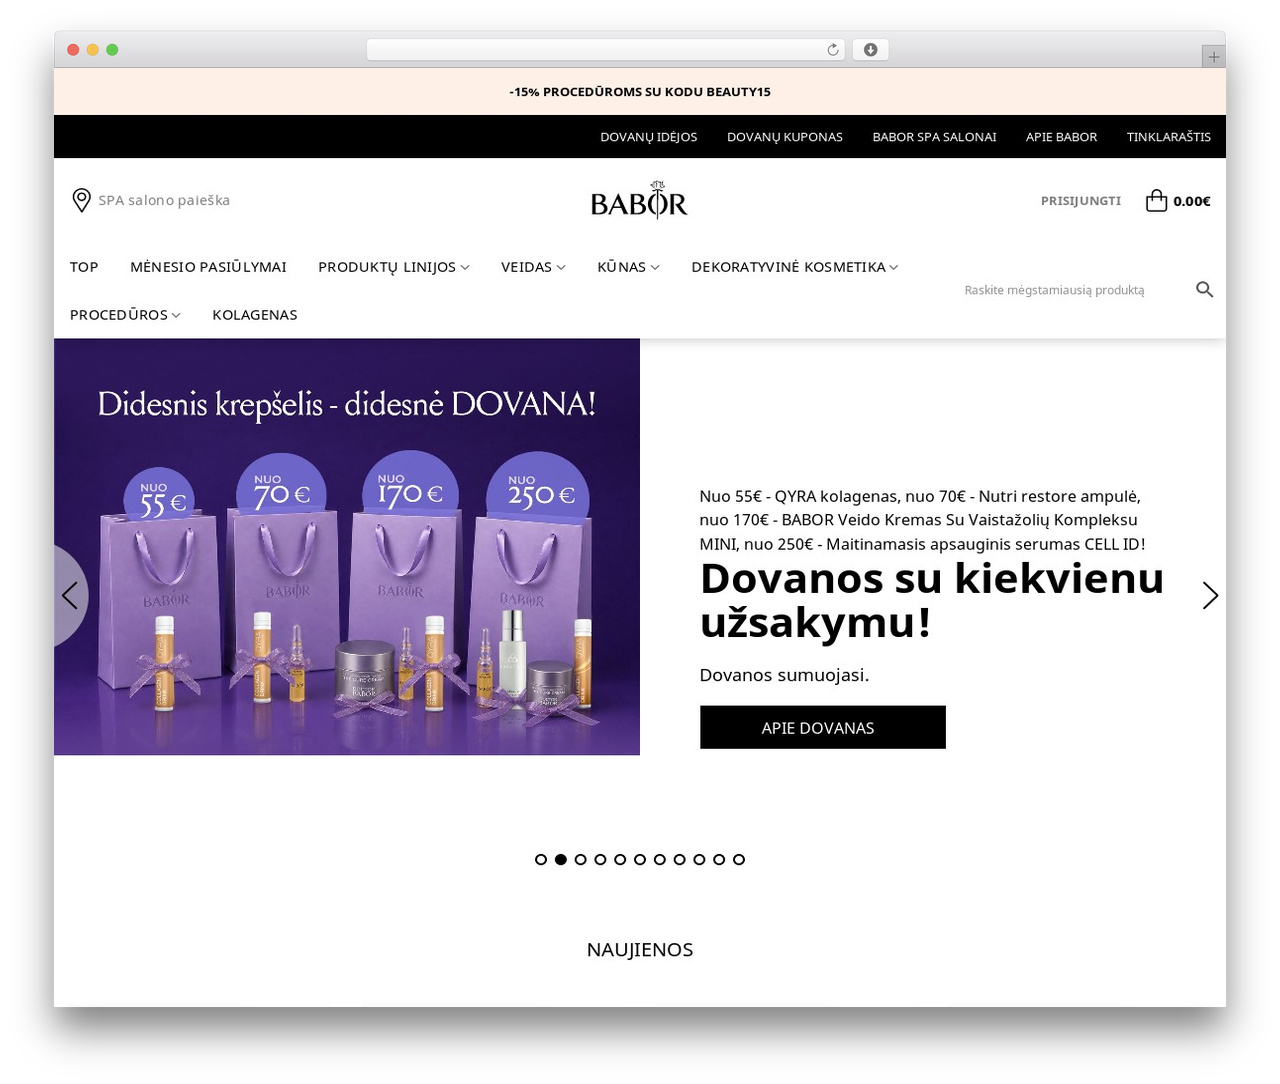Select the third carousel dot

click(x=580, y=859)
